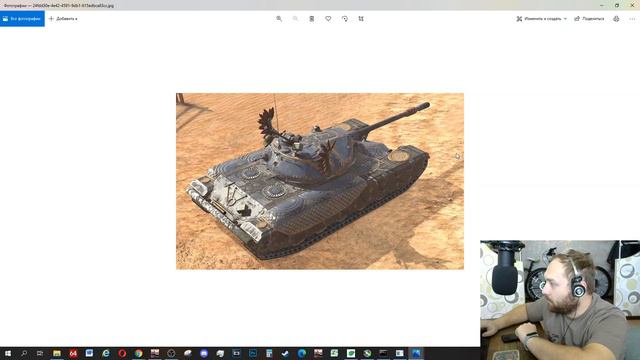Launch Opera browser from the taskbar
The height and width of the screenshot is (360, 640).
tap(122, 353)
